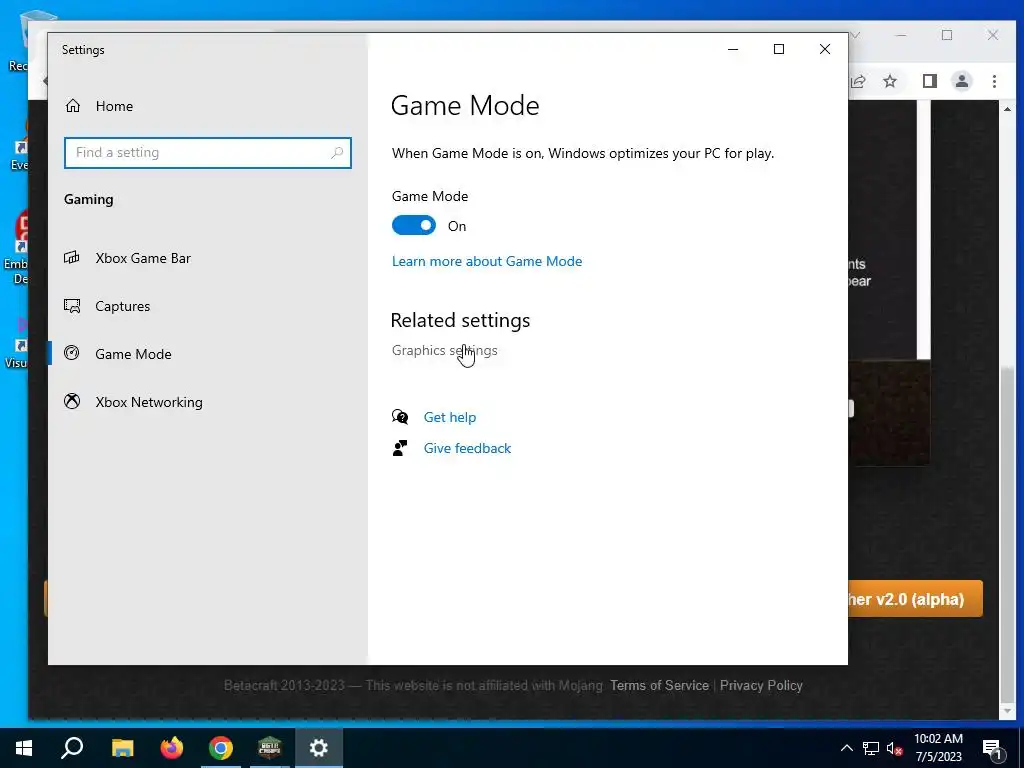Click the Captures sidebar icon
The height and width of the screenshot is (768, 1024).
point(72,306)
